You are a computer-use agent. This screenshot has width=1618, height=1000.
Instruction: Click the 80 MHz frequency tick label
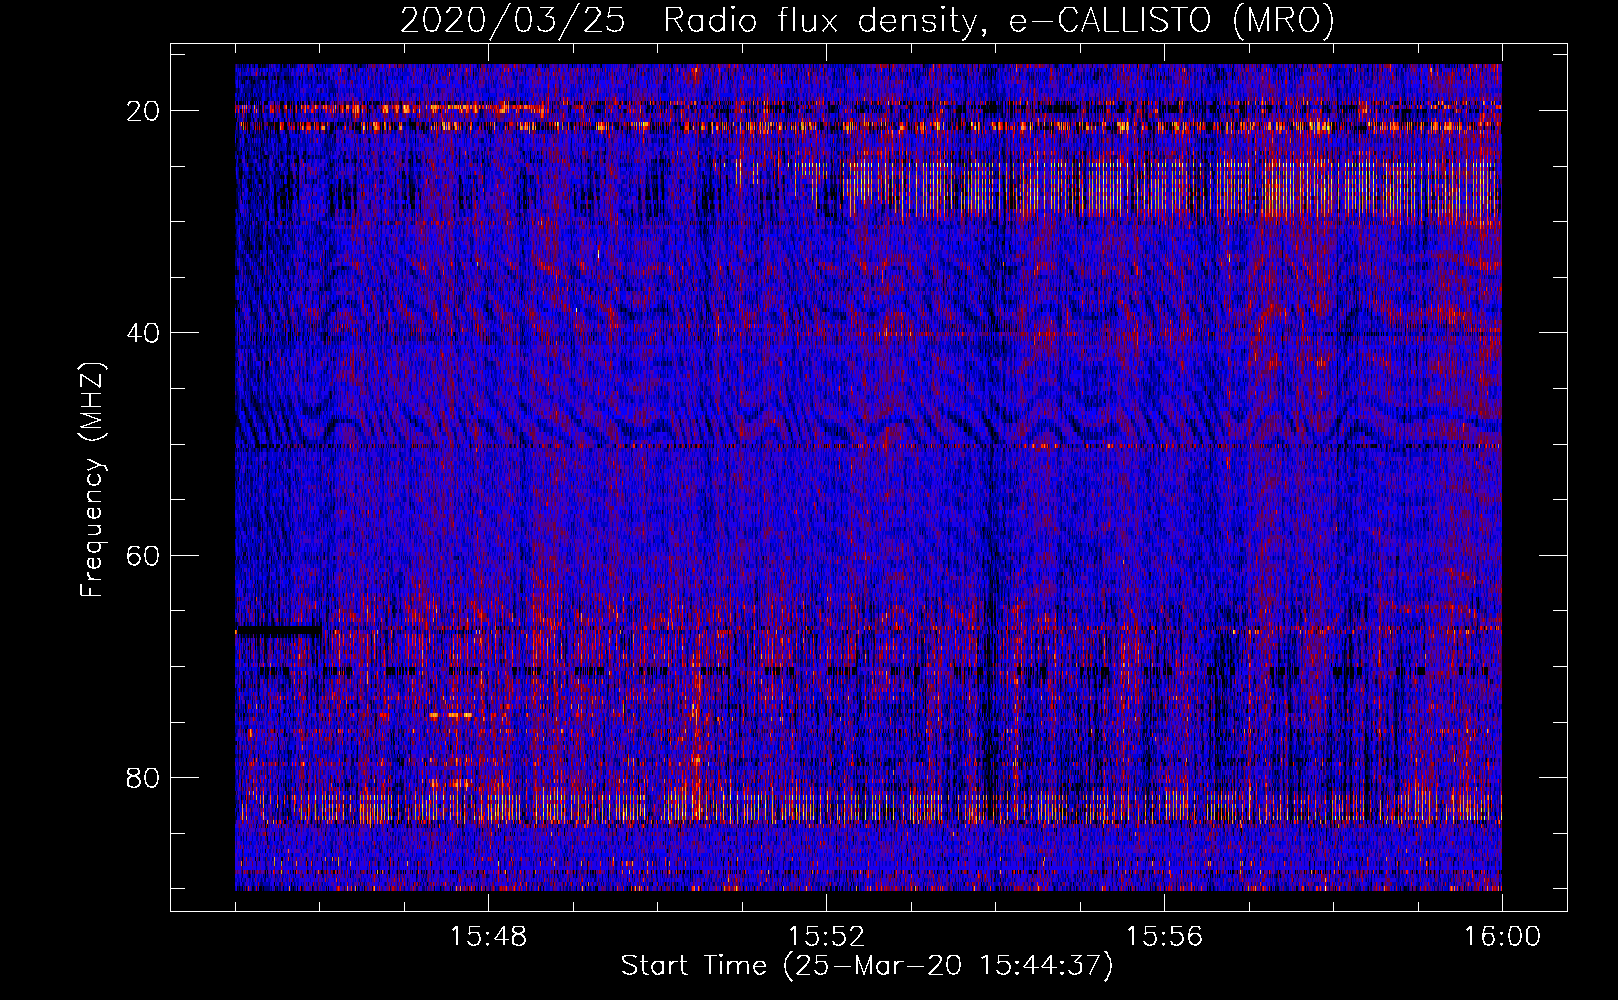tap(144, 777)
